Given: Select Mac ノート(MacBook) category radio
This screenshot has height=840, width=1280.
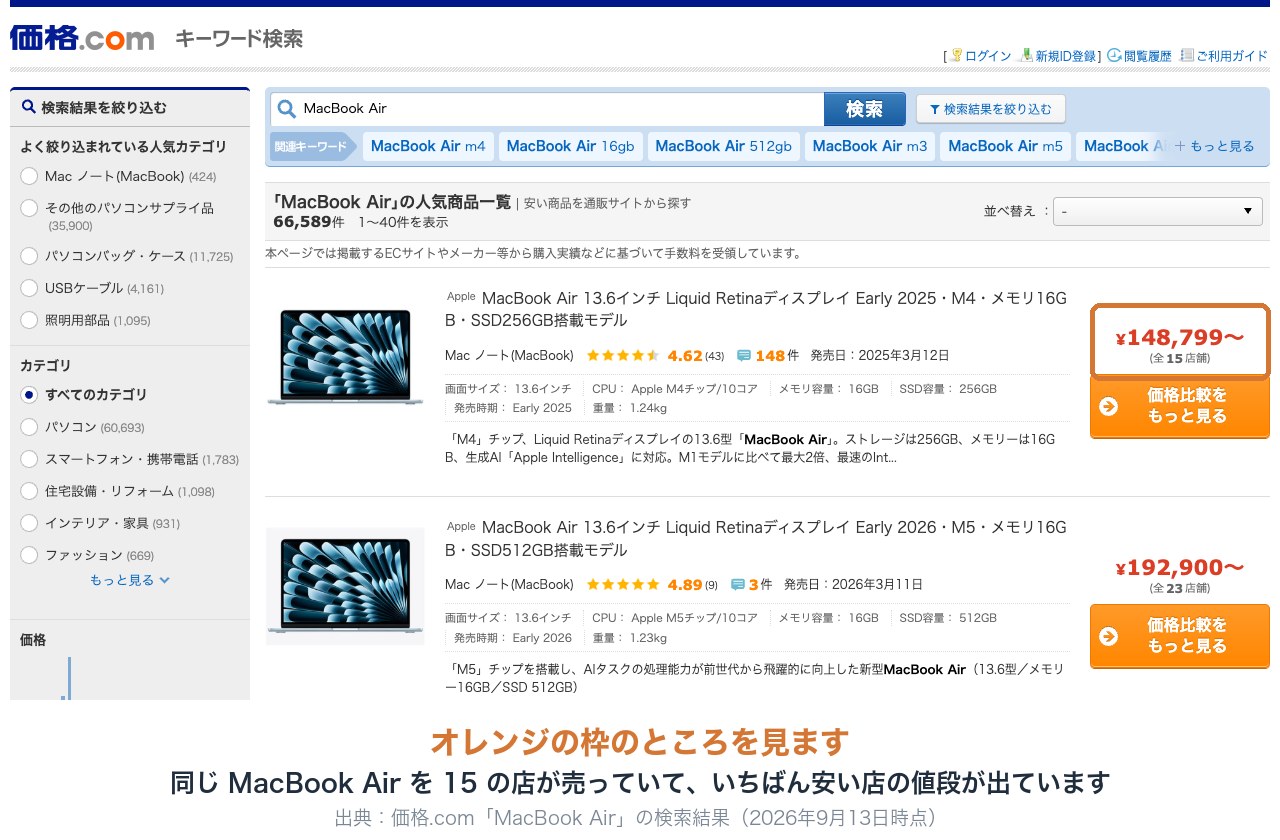Looking at the screenshot, I should point(29,176).
